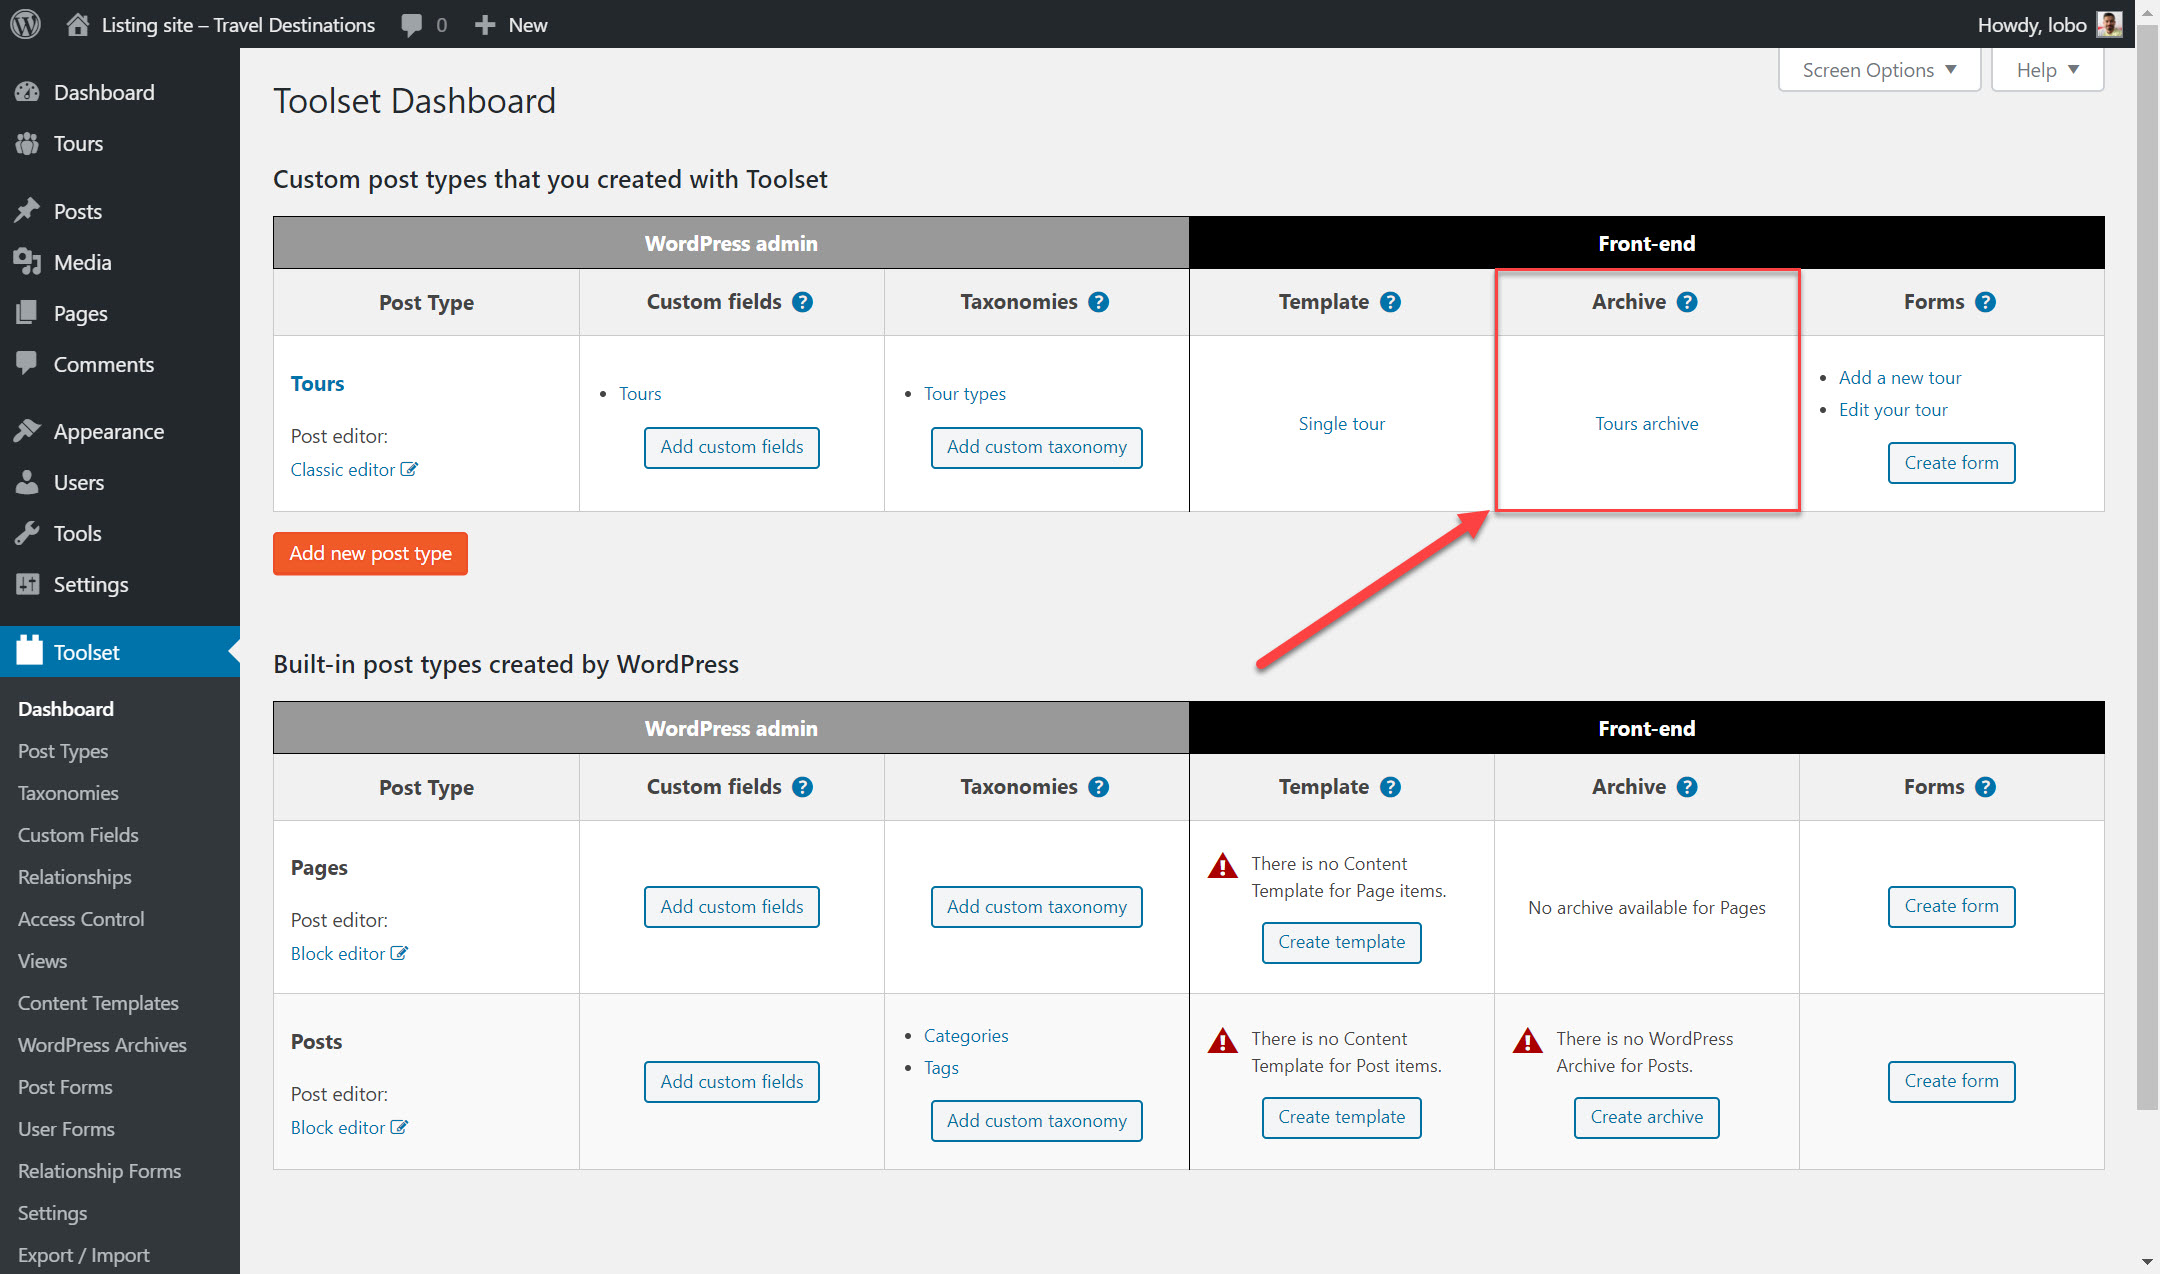Click the Tools wrench icon

27,533
